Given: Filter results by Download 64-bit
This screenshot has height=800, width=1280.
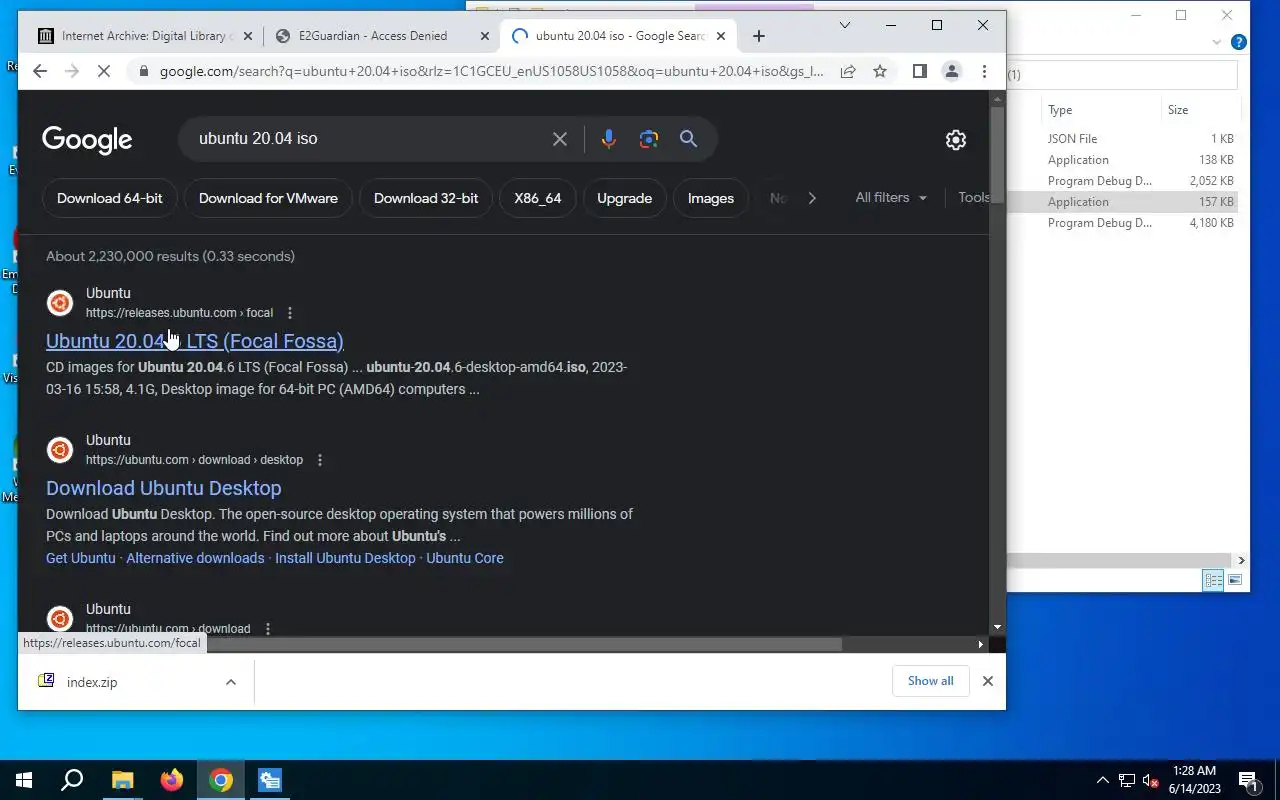Looking at the screenshot, I should point(110,198).
